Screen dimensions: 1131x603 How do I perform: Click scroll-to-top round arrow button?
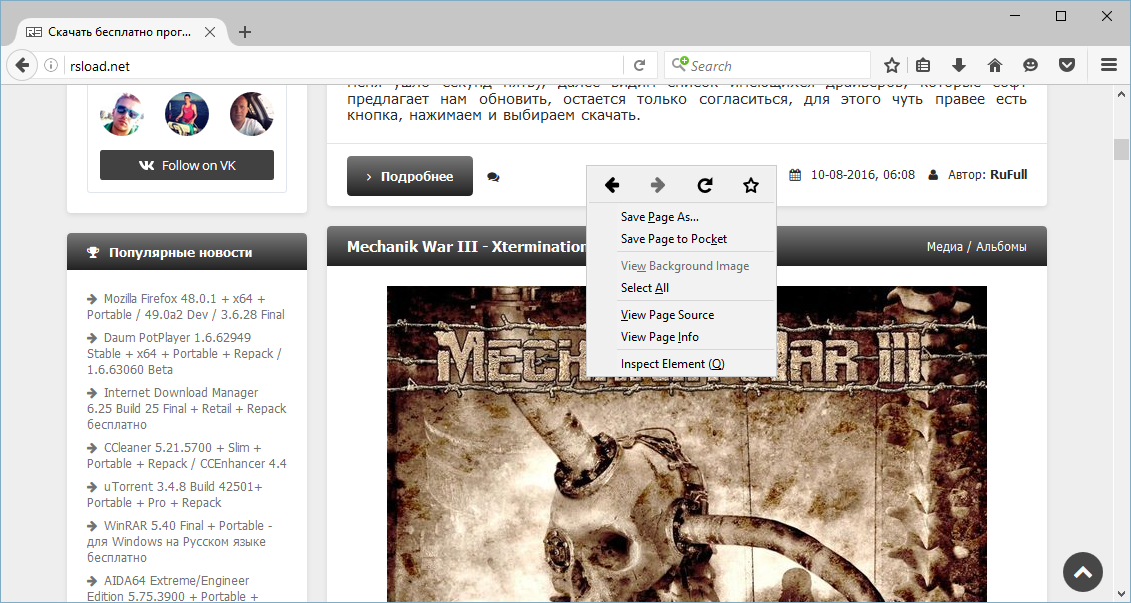(1083, 572)
